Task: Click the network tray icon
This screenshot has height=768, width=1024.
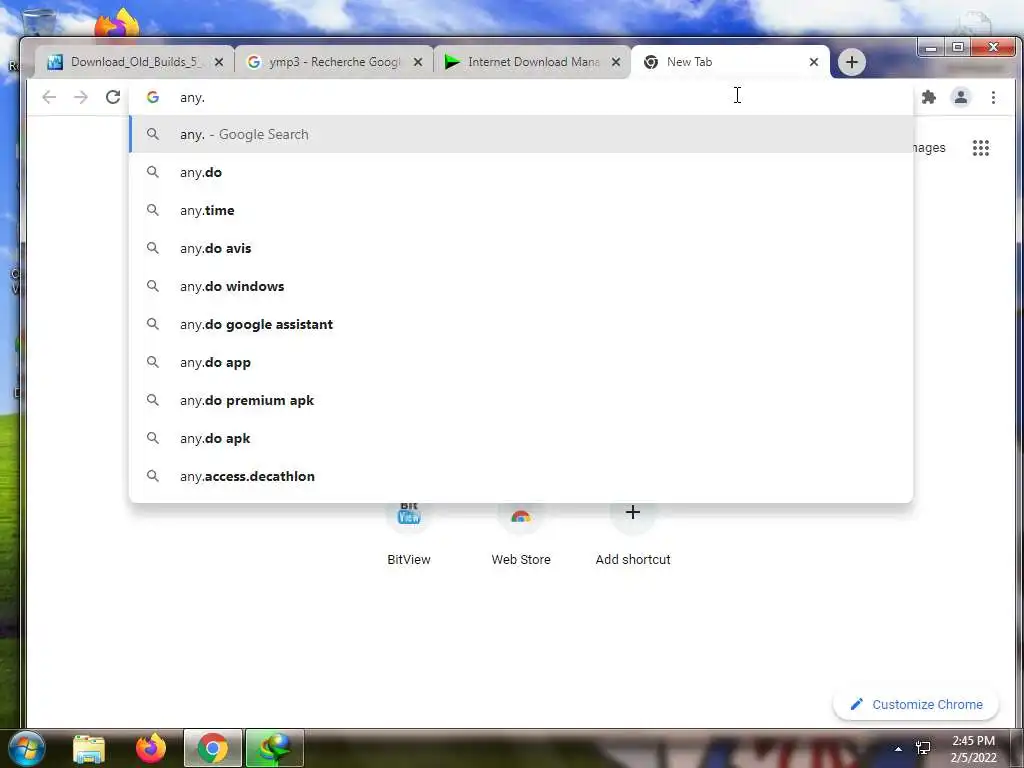Action: [x=923, y=748]
